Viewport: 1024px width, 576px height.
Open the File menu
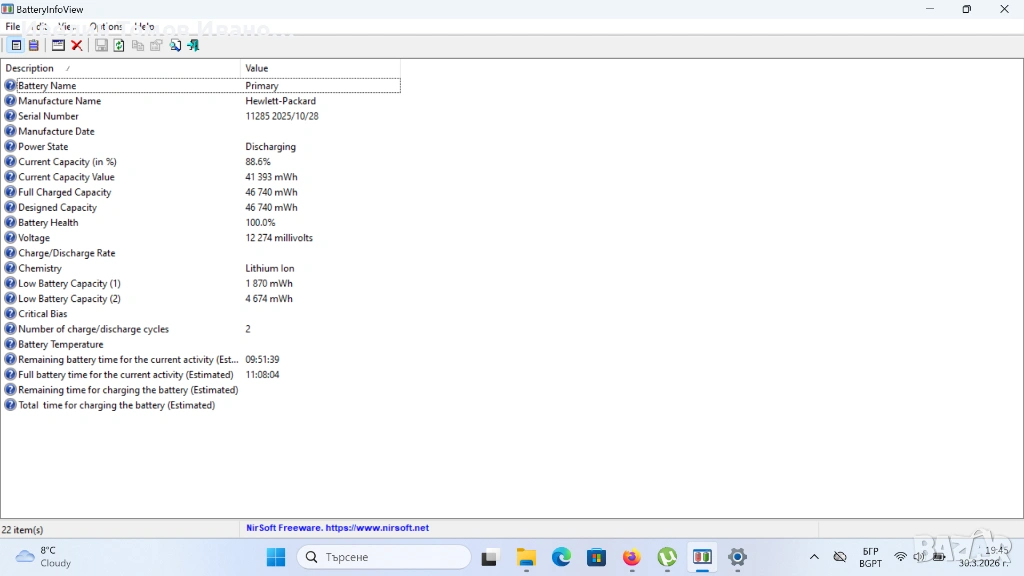[13, 27]
